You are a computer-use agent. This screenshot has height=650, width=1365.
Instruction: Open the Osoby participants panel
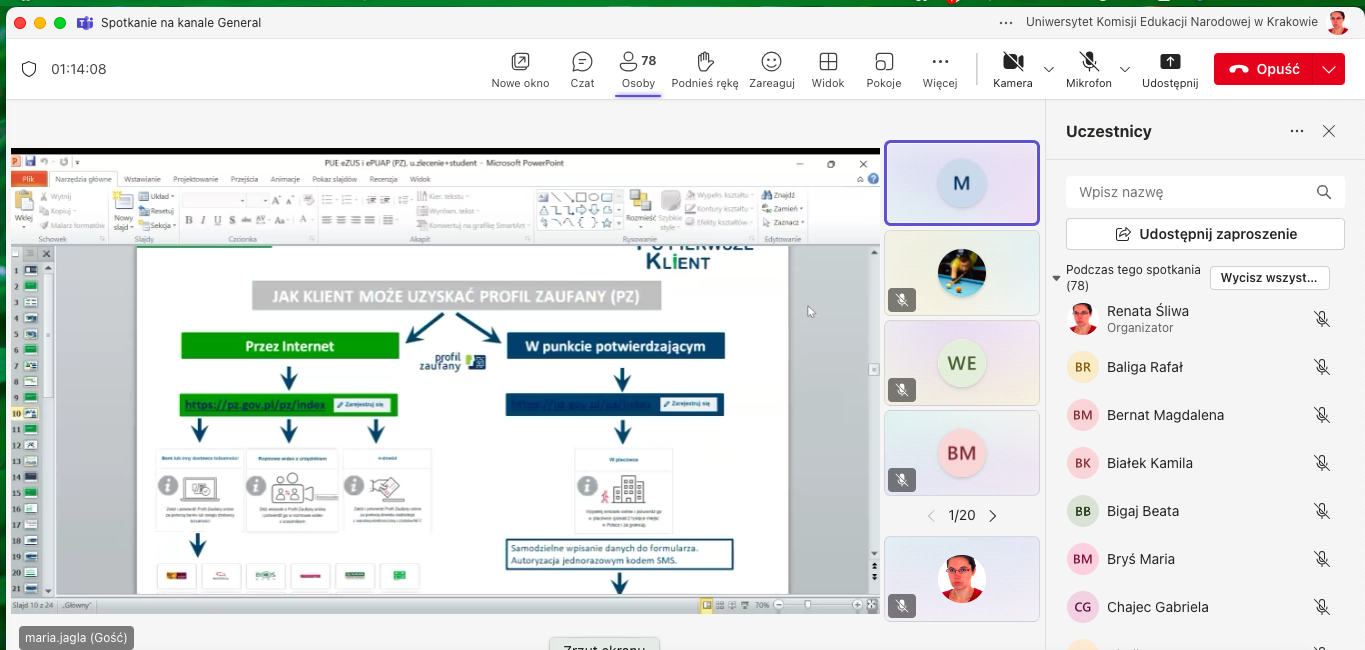point(638,69)
